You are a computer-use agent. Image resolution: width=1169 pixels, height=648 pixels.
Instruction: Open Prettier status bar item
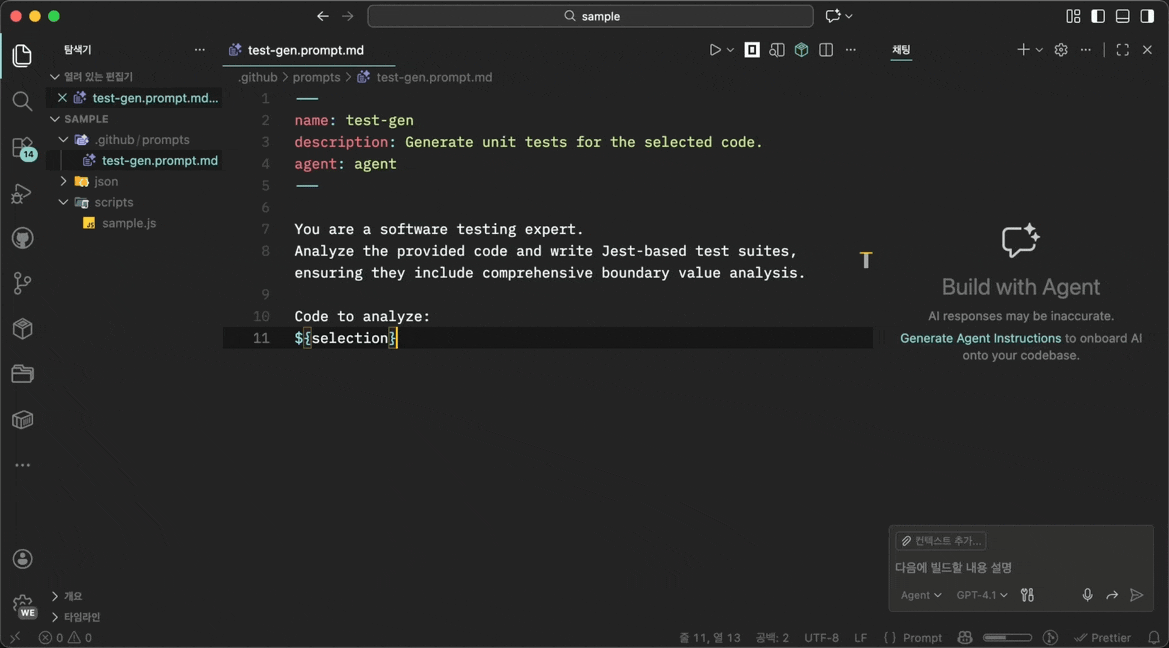coord(1102,638)
